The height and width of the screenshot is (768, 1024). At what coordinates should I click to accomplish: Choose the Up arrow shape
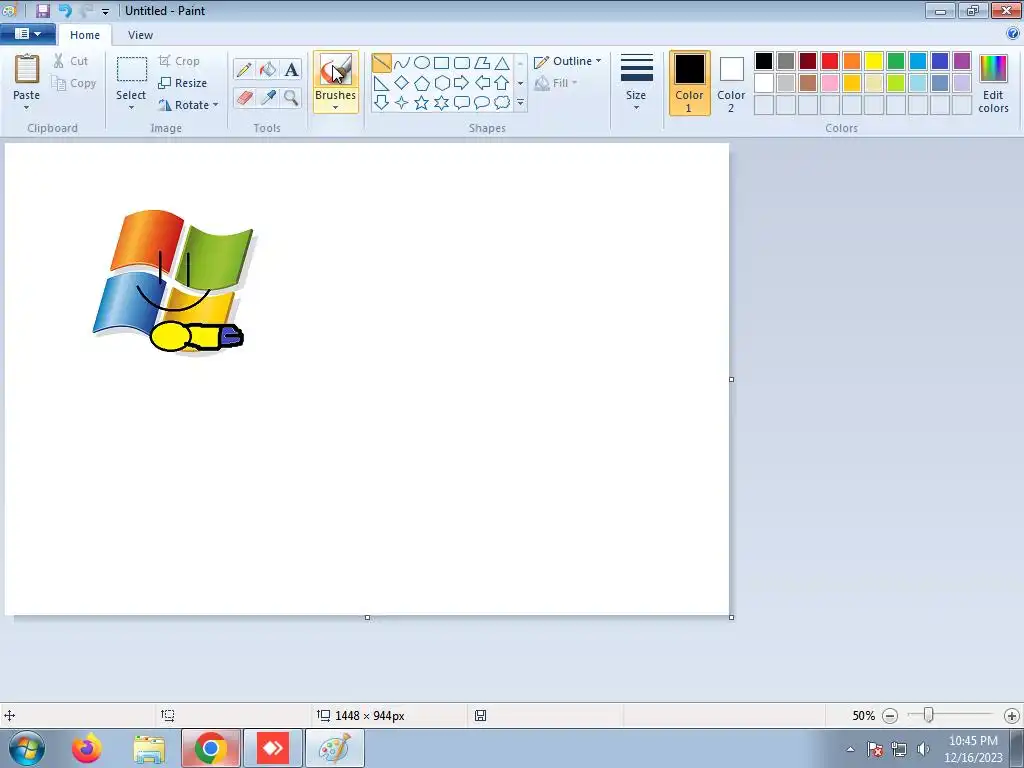[x=502, y=83]
